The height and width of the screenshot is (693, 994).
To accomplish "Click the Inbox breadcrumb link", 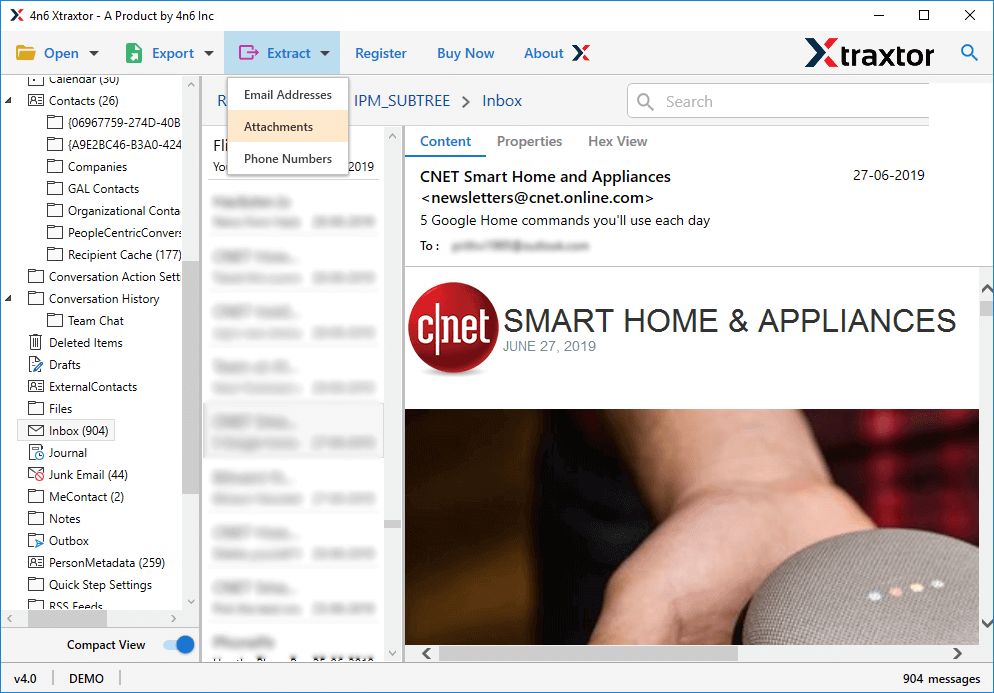I will point(501,100).
